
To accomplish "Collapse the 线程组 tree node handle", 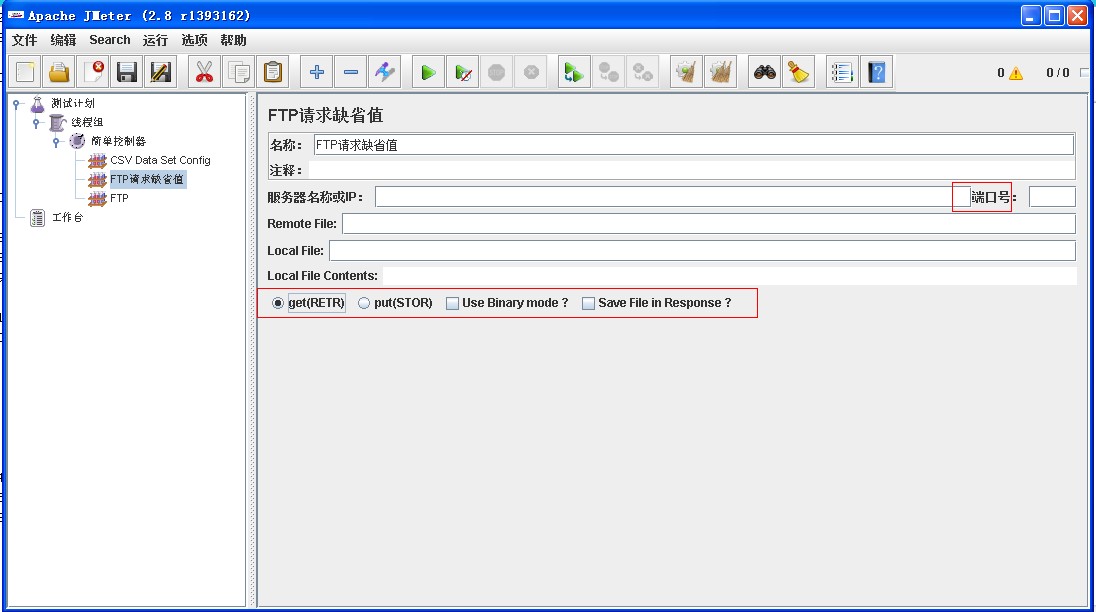I will pos(36,123).
